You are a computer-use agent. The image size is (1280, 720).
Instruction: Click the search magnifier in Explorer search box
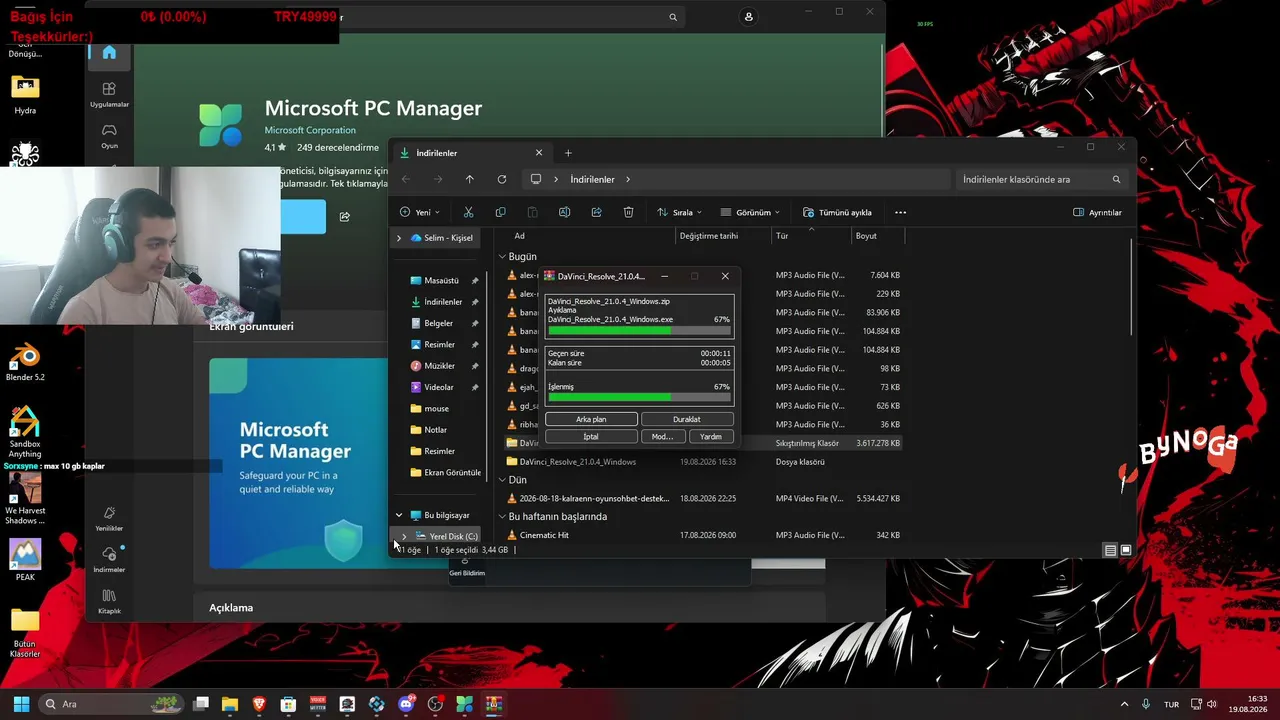[x=1116, y=180]
